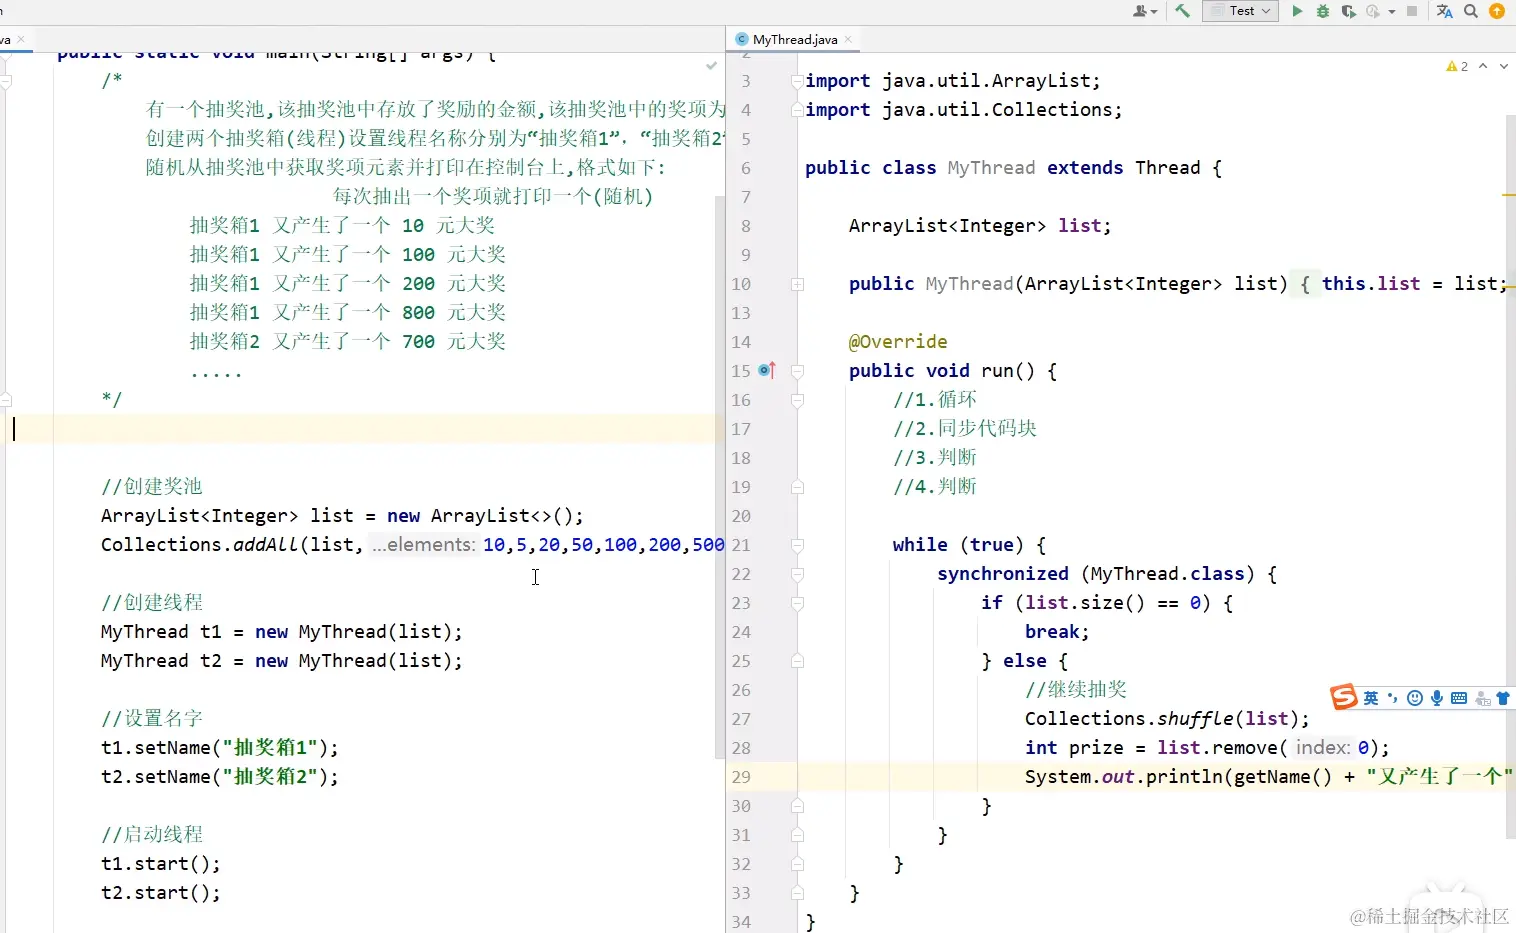Collapse the else block fold at line 25
Screen dimensions: 1516x933
click(797, 661)
